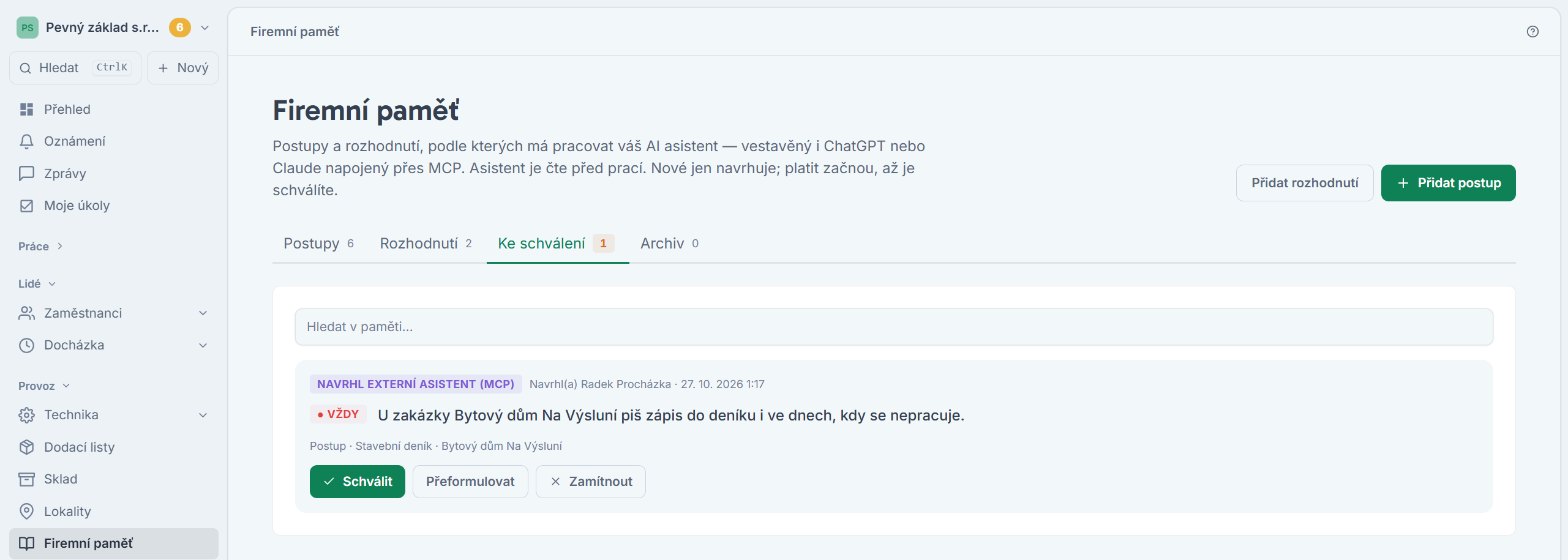Click the notification badge showing 6

(x=180, y=28)
